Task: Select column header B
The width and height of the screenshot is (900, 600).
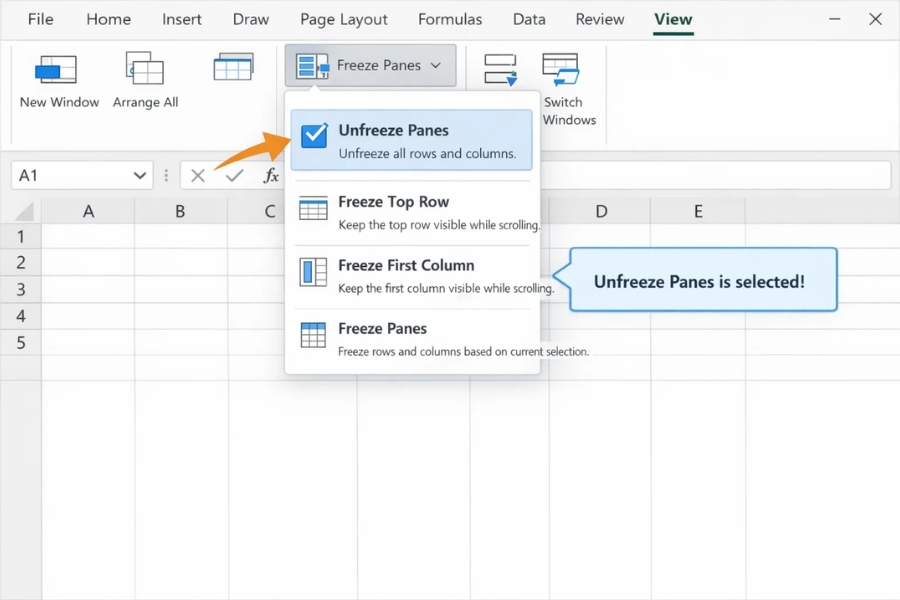Action: pos(180,211)
